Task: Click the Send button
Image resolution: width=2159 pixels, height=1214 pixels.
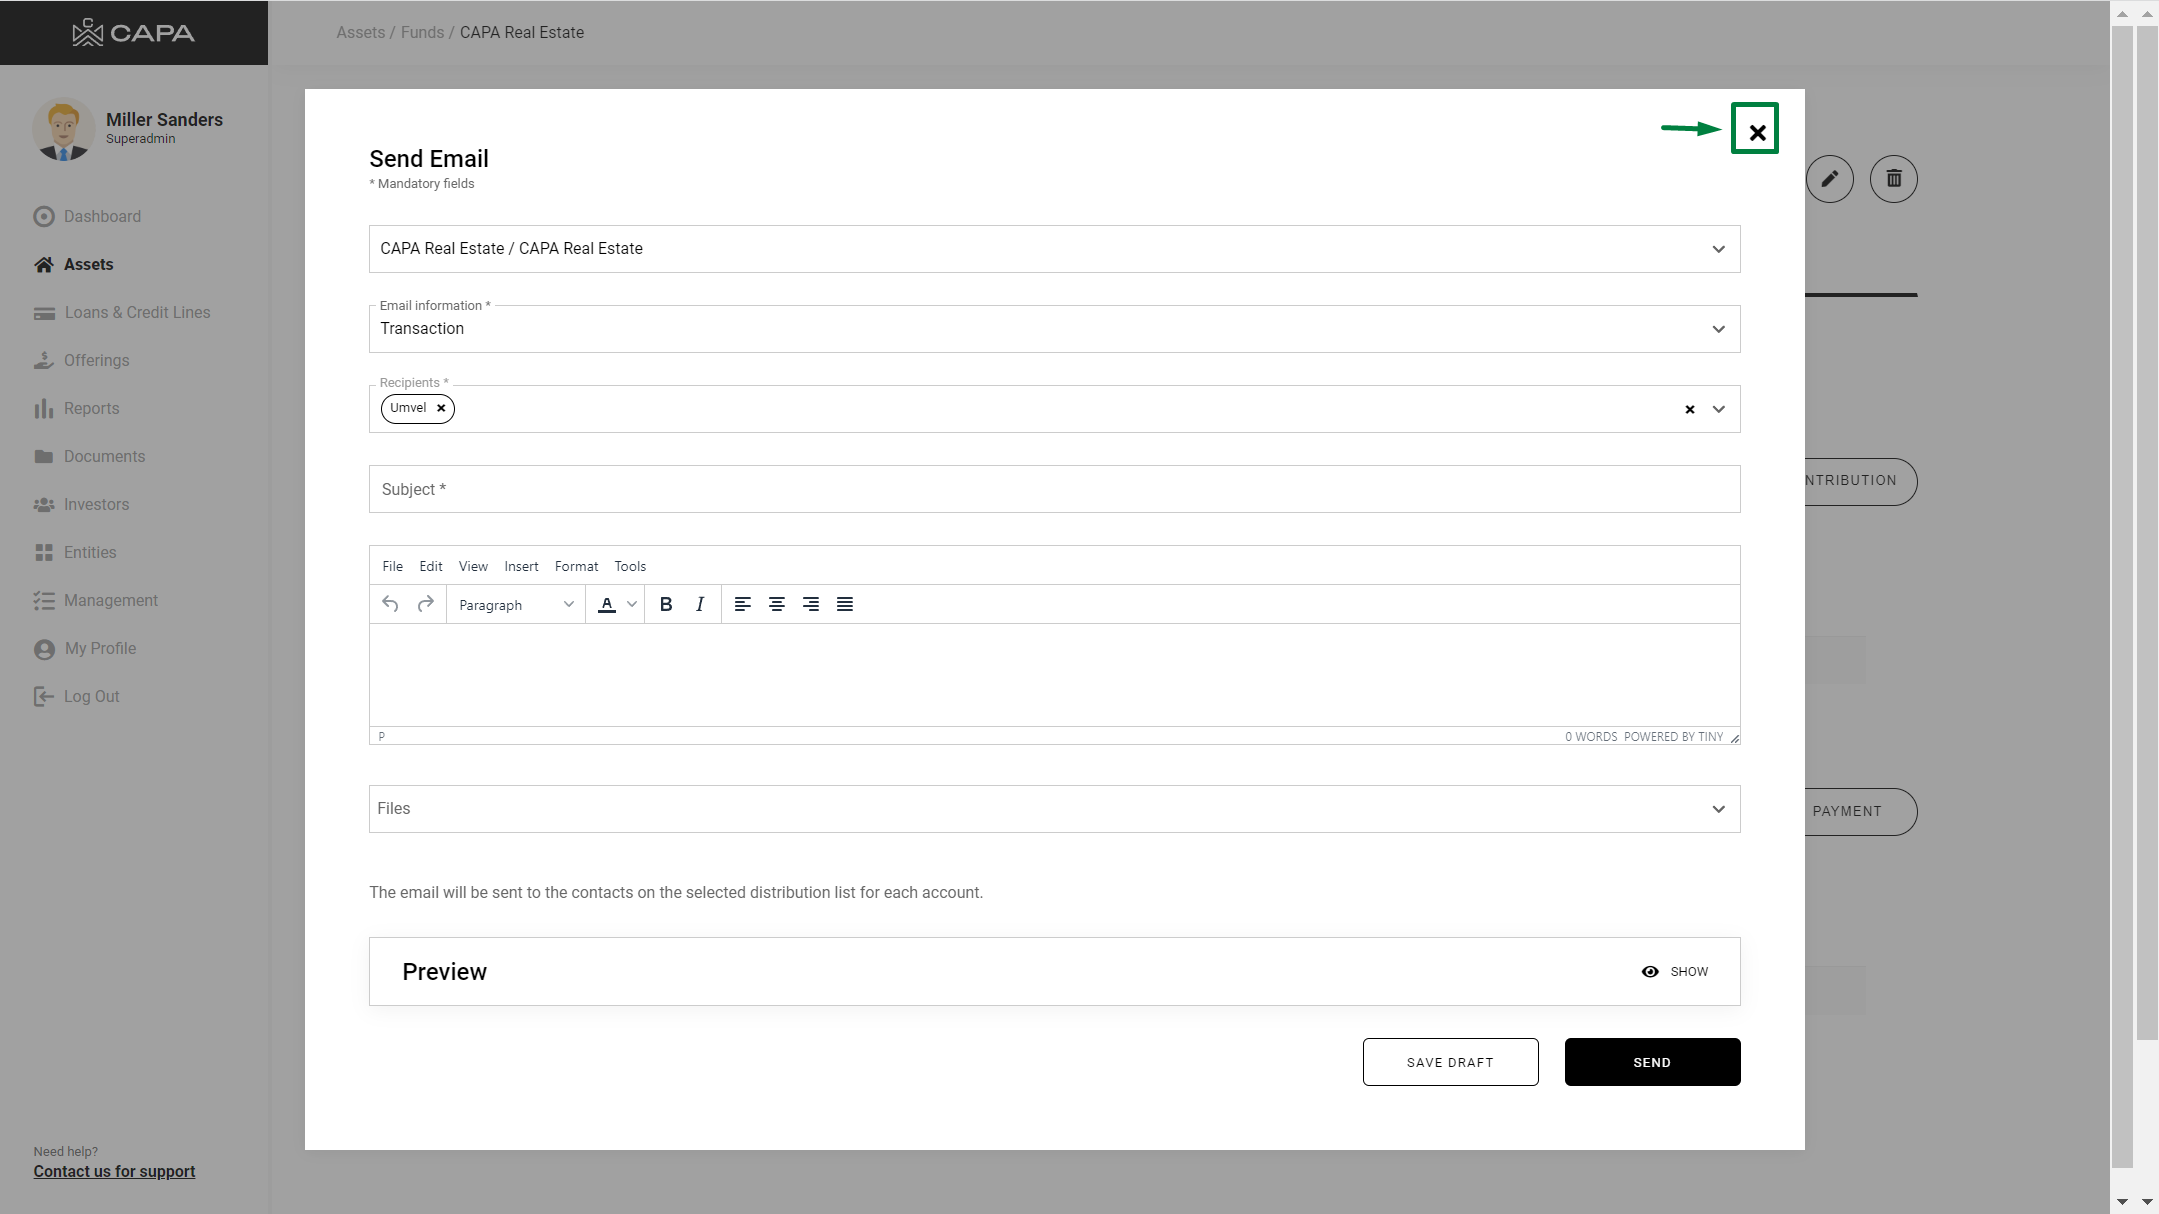Action: pos(1652,1062)
